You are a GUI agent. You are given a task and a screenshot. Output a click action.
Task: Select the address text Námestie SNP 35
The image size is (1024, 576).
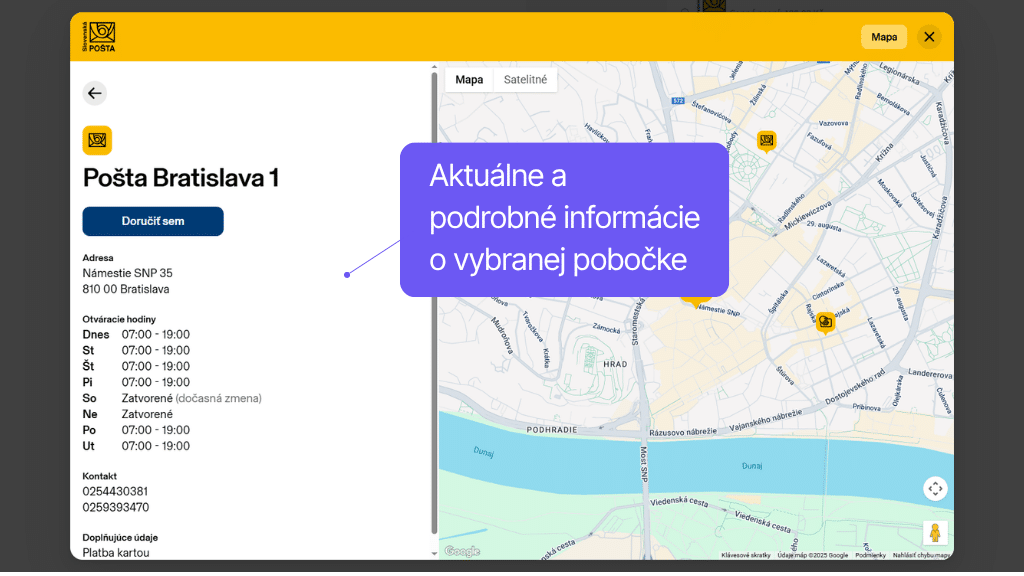(127, 273)
